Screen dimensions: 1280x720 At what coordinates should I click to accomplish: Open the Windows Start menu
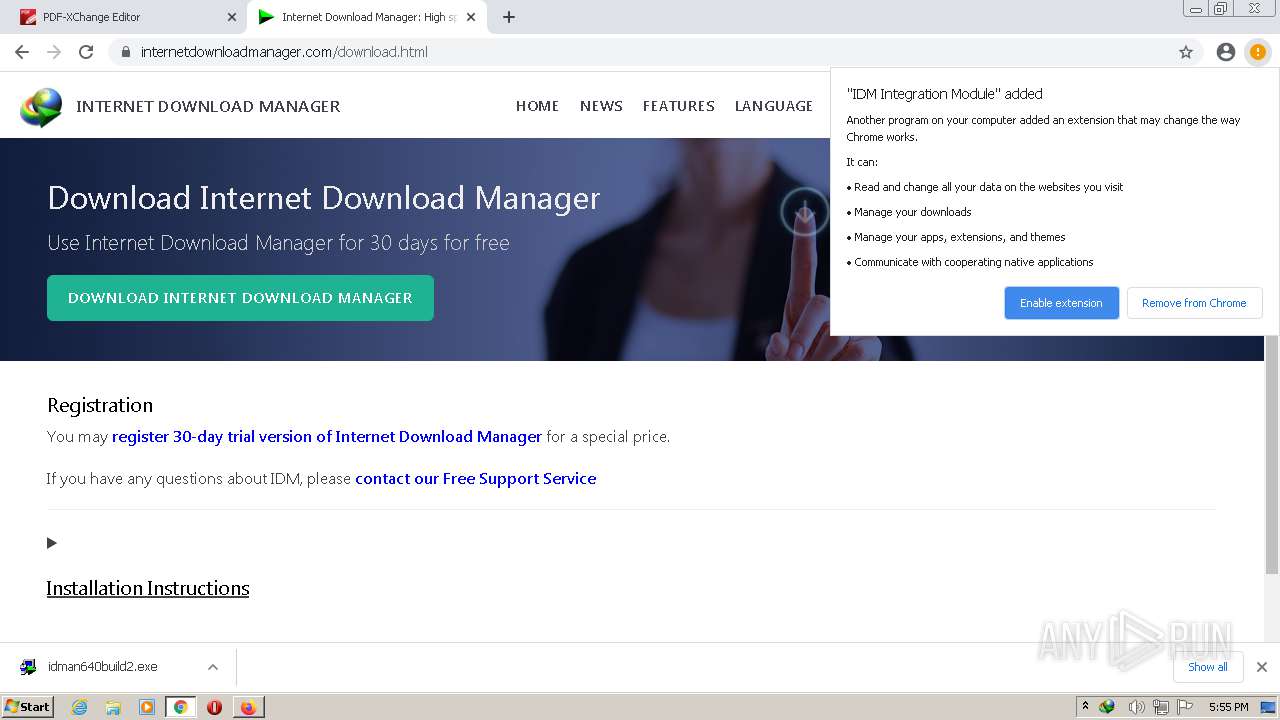click(x=27, y=707)
